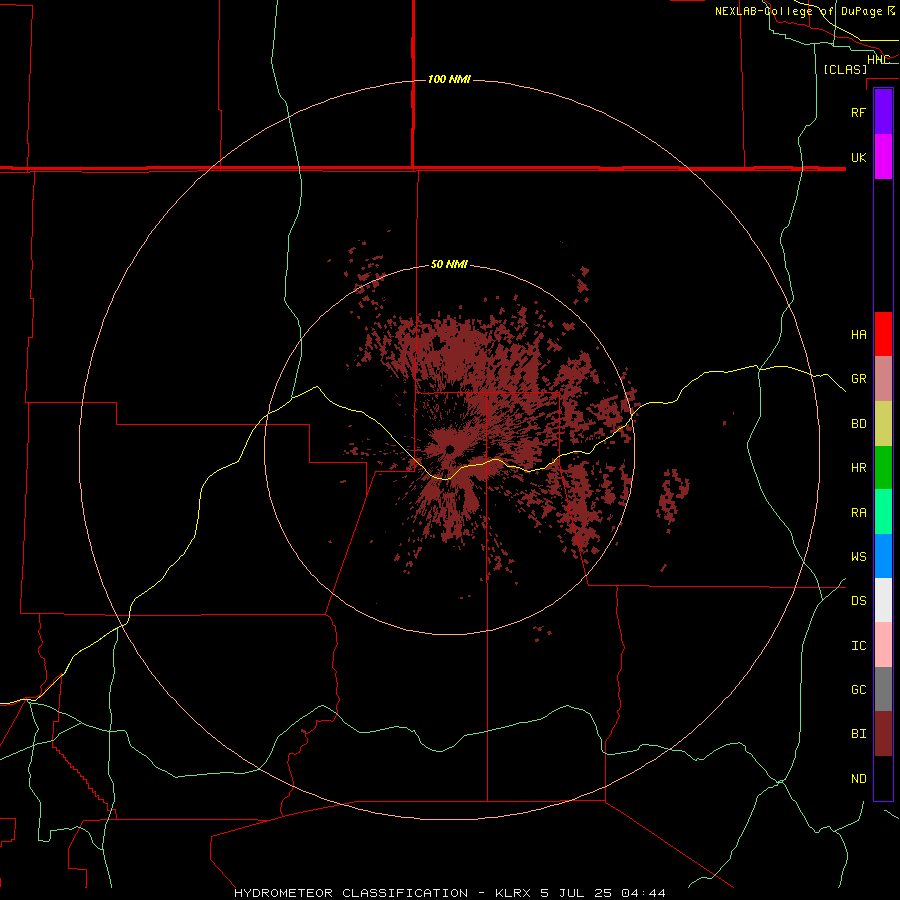Click the RF legend label
Viewport: 900px width, 900px height.
(x=858, y=112)
